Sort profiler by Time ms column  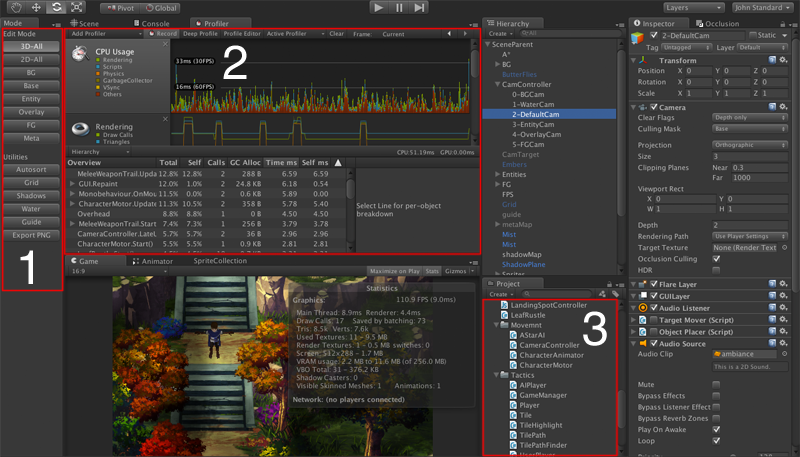pos(281,163)
